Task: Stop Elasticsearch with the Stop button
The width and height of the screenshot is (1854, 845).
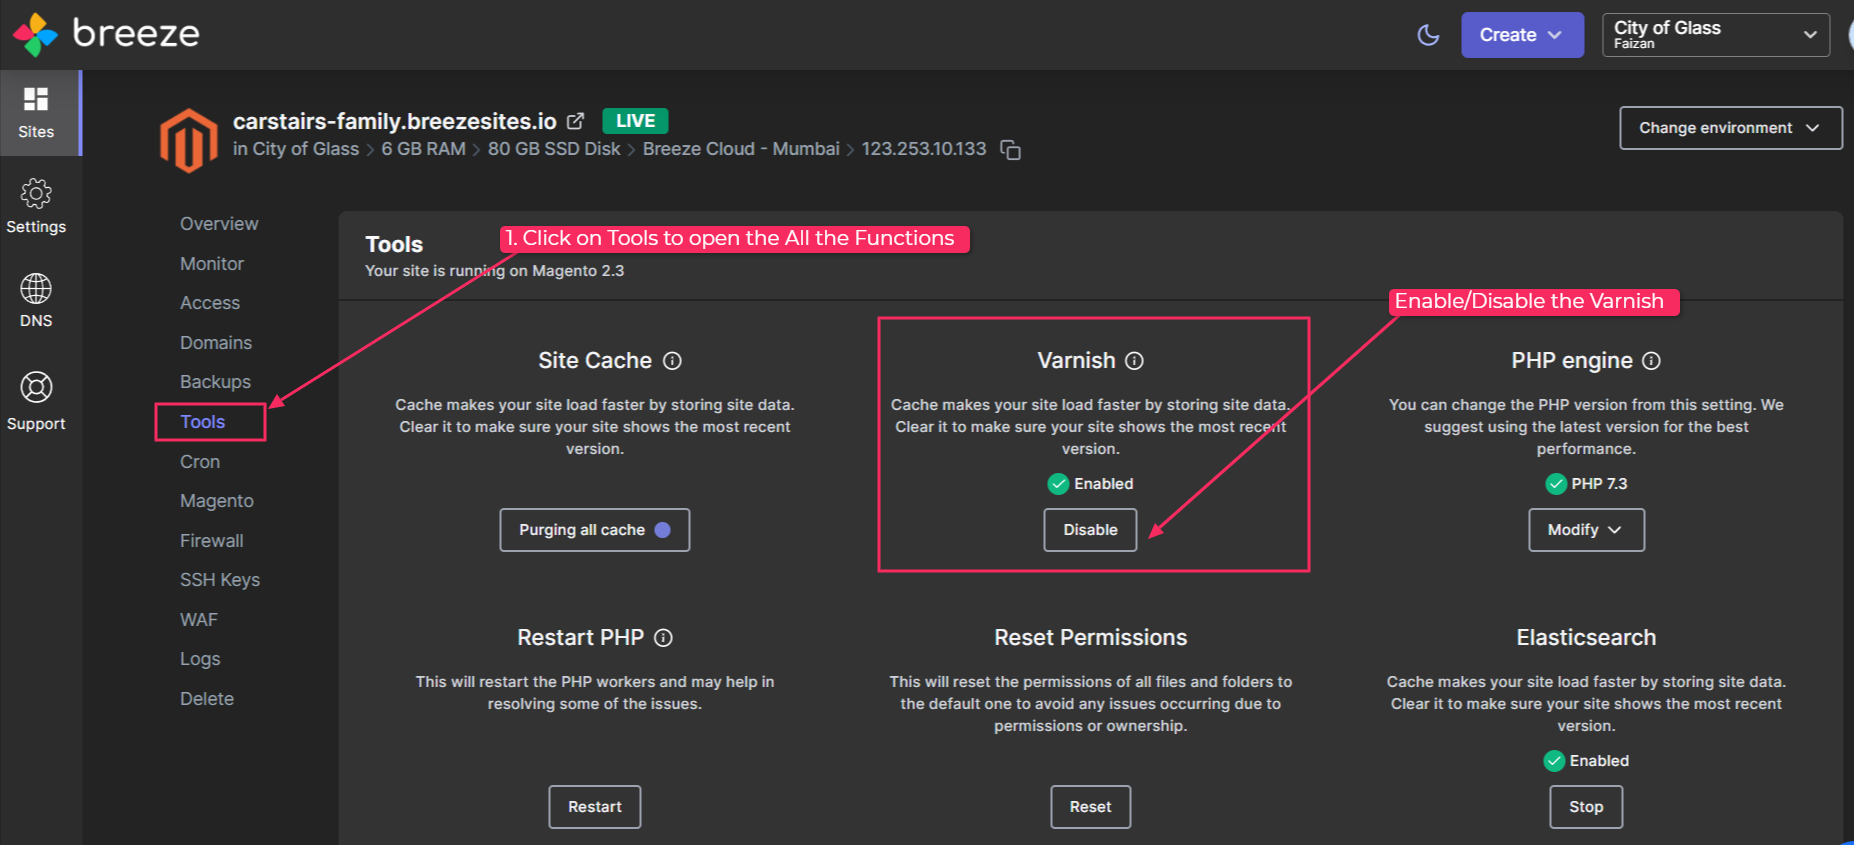Action: (1586, 807)
